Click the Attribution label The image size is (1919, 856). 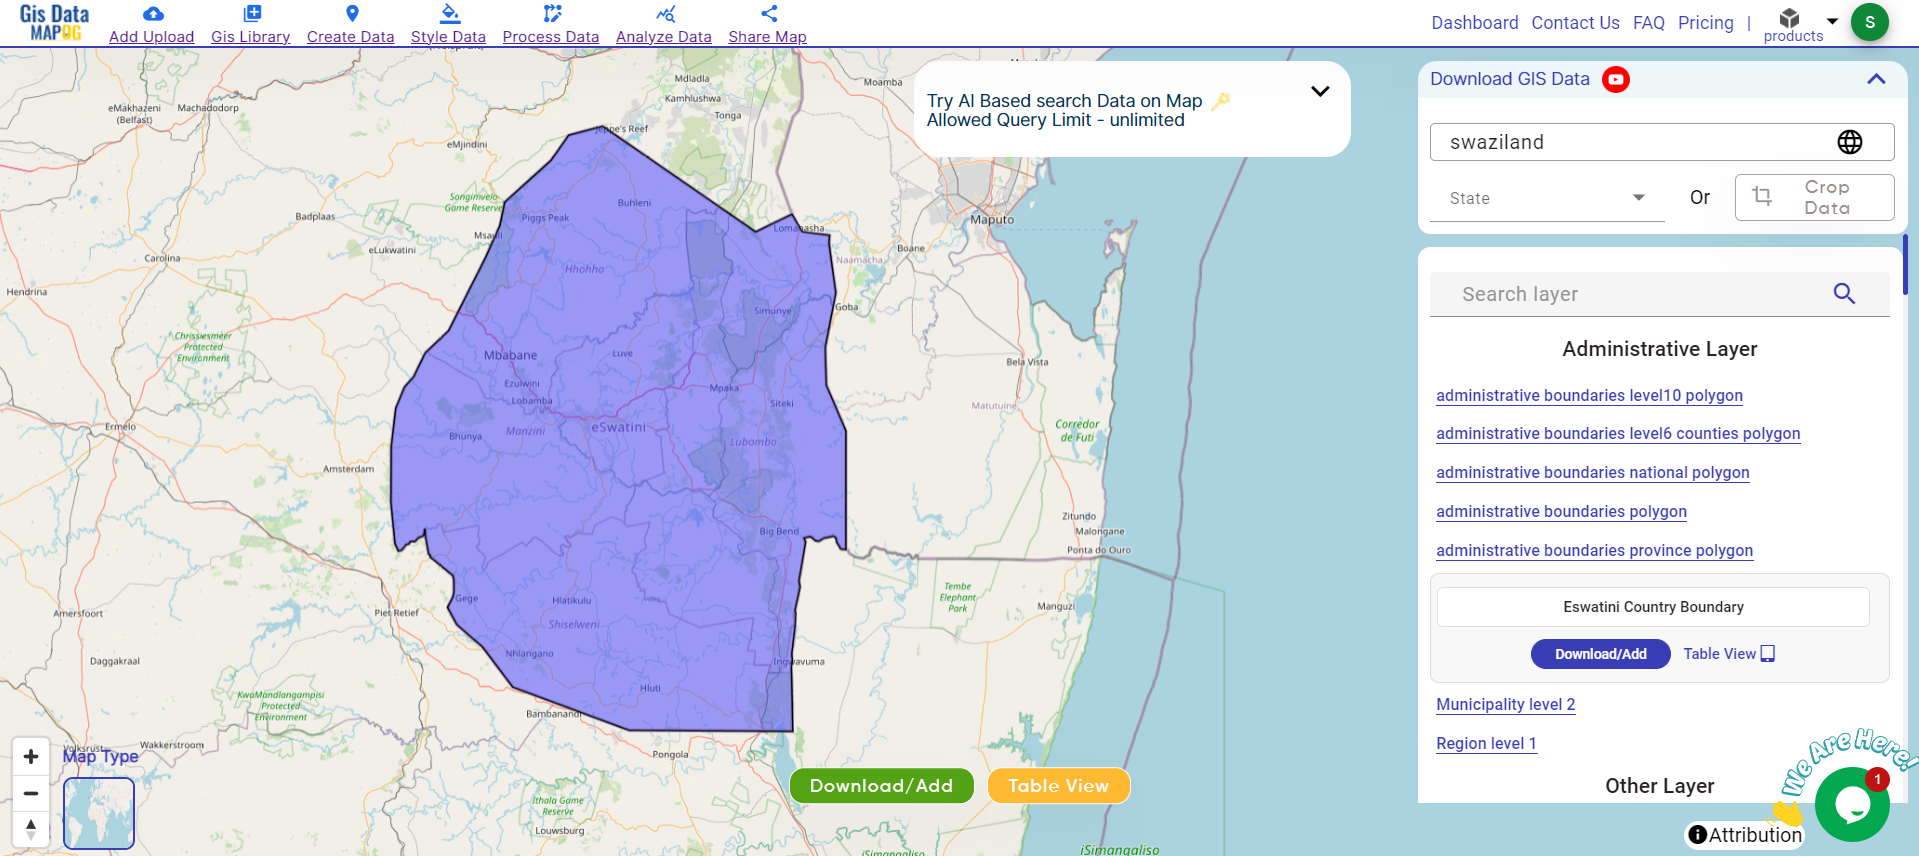(x=1755, y=835)
